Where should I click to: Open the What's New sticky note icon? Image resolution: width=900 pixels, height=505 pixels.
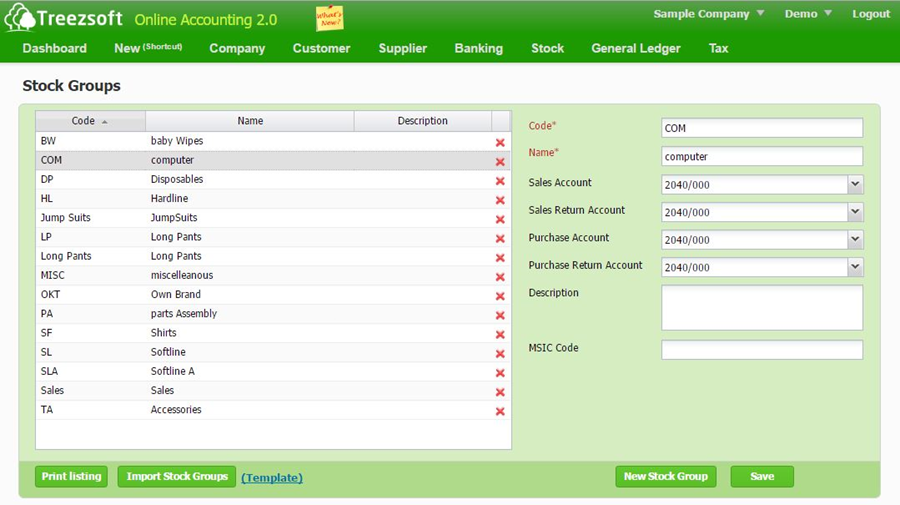point(329,18)
